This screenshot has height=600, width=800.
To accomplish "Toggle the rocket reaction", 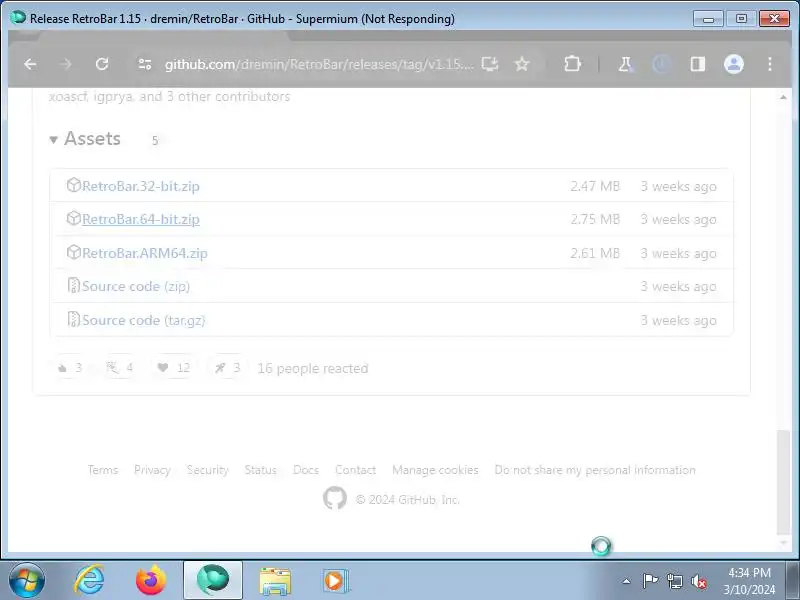I will 227,367.
